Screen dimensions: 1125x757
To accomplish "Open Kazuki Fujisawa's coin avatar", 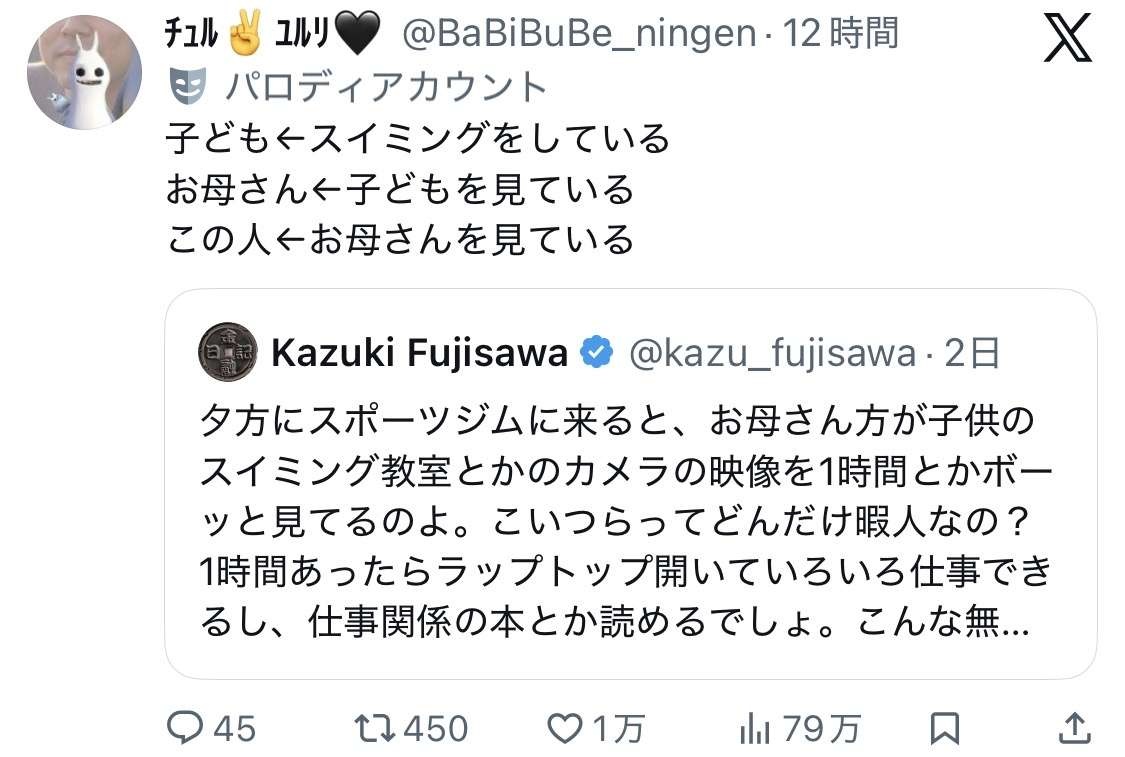I will (228, 352).
